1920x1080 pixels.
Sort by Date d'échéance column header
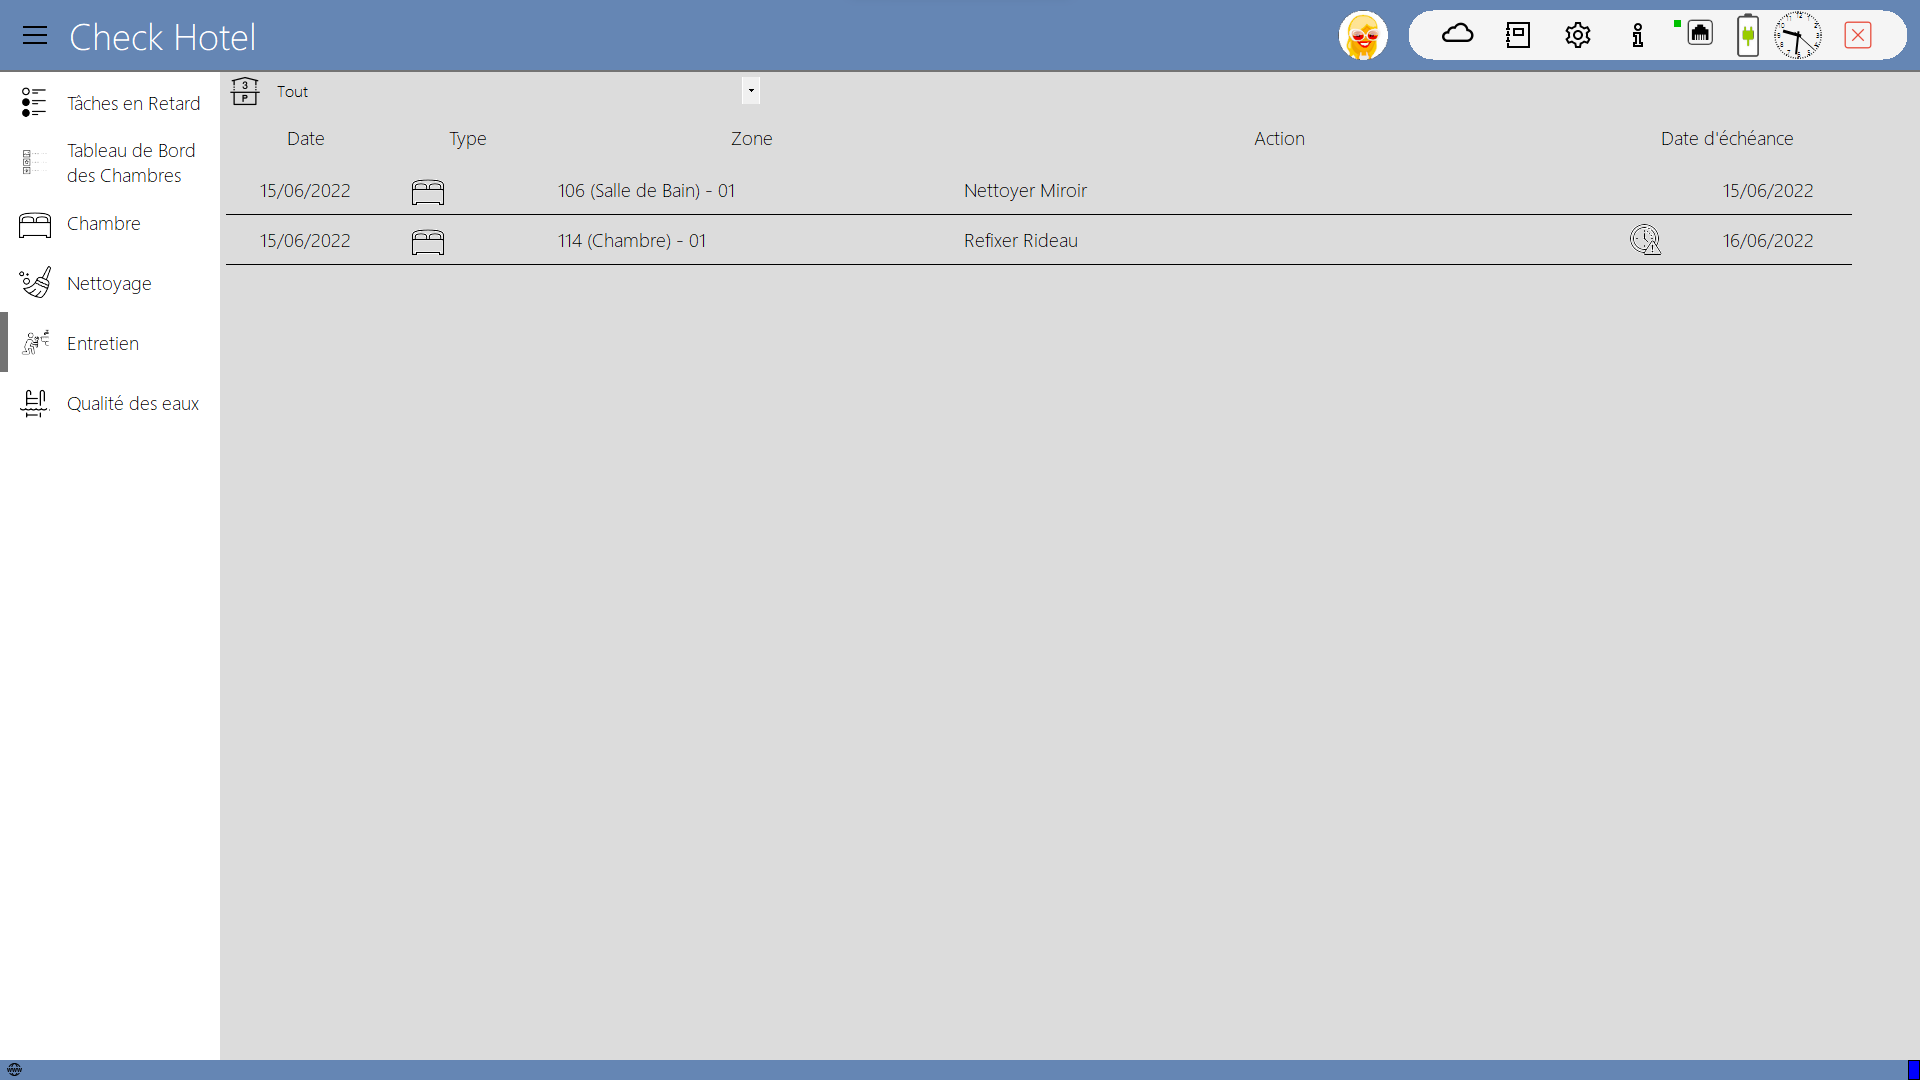pyautogui.click(x=1727, y=138)
